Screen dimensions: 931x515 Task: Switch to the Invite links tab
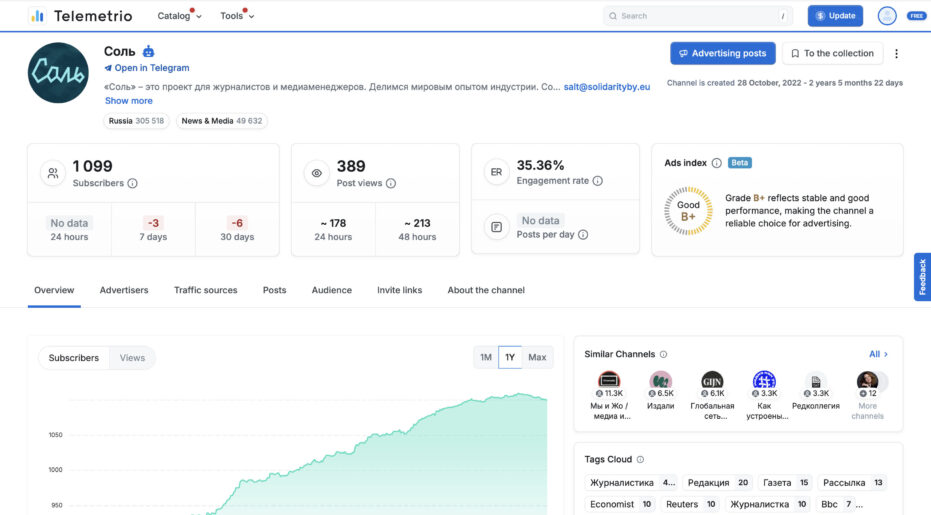[400, 290]
